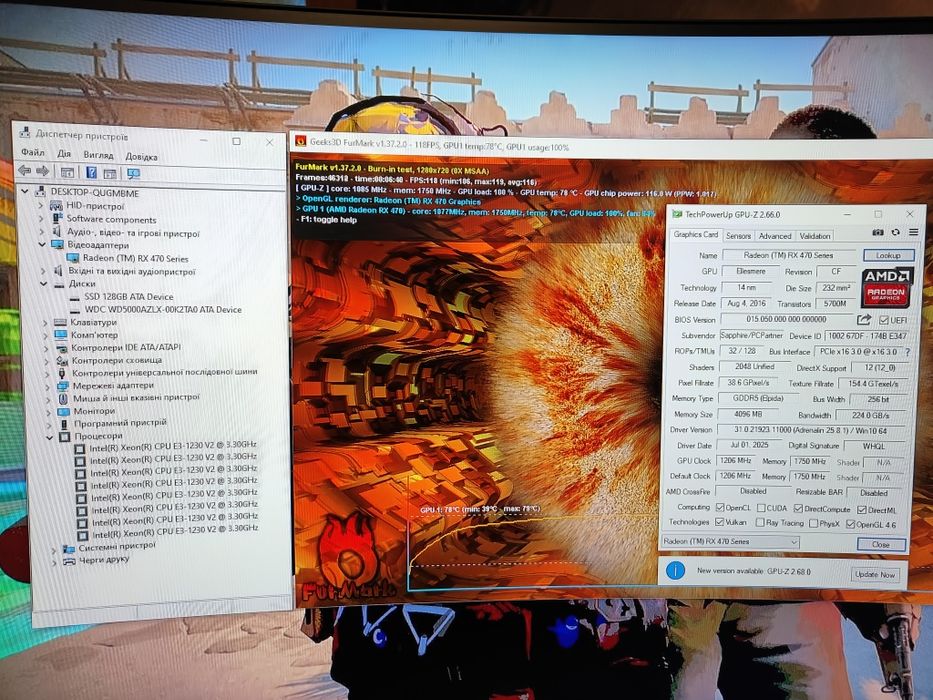Toggle the PhysX checkbox

pyautogui.click(x=813, y=524)
